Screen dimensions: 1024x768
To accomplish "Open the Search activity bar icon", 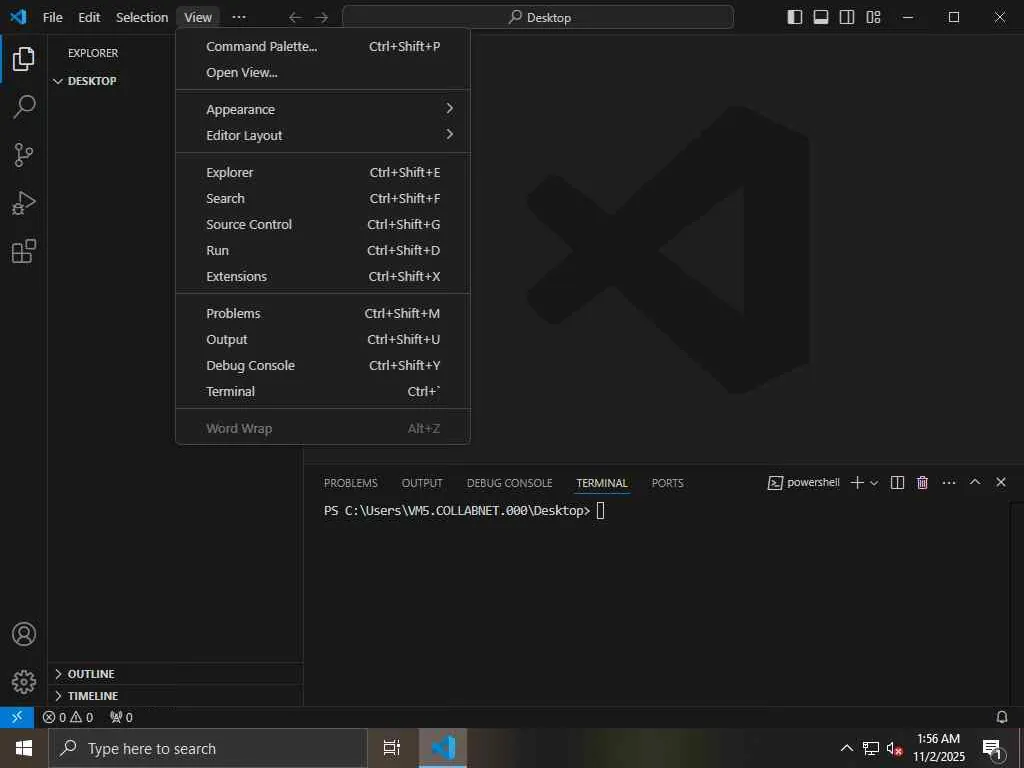I will 24,106.
